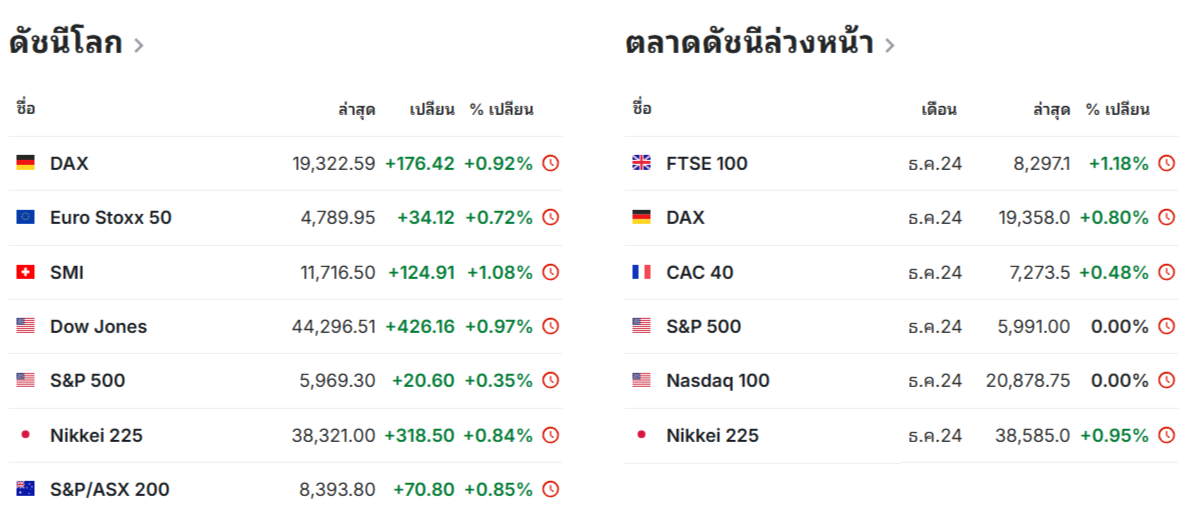This screenshot has height=506, width=1189.
Task: Open the Euro Stoxx 50 index link
Action: [x=111, y=218]
